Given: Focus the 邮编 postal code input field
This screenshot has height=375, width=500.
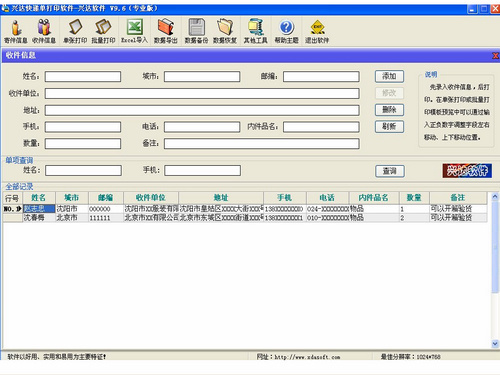Looking at the screenshot, I should tap(321, 76).
